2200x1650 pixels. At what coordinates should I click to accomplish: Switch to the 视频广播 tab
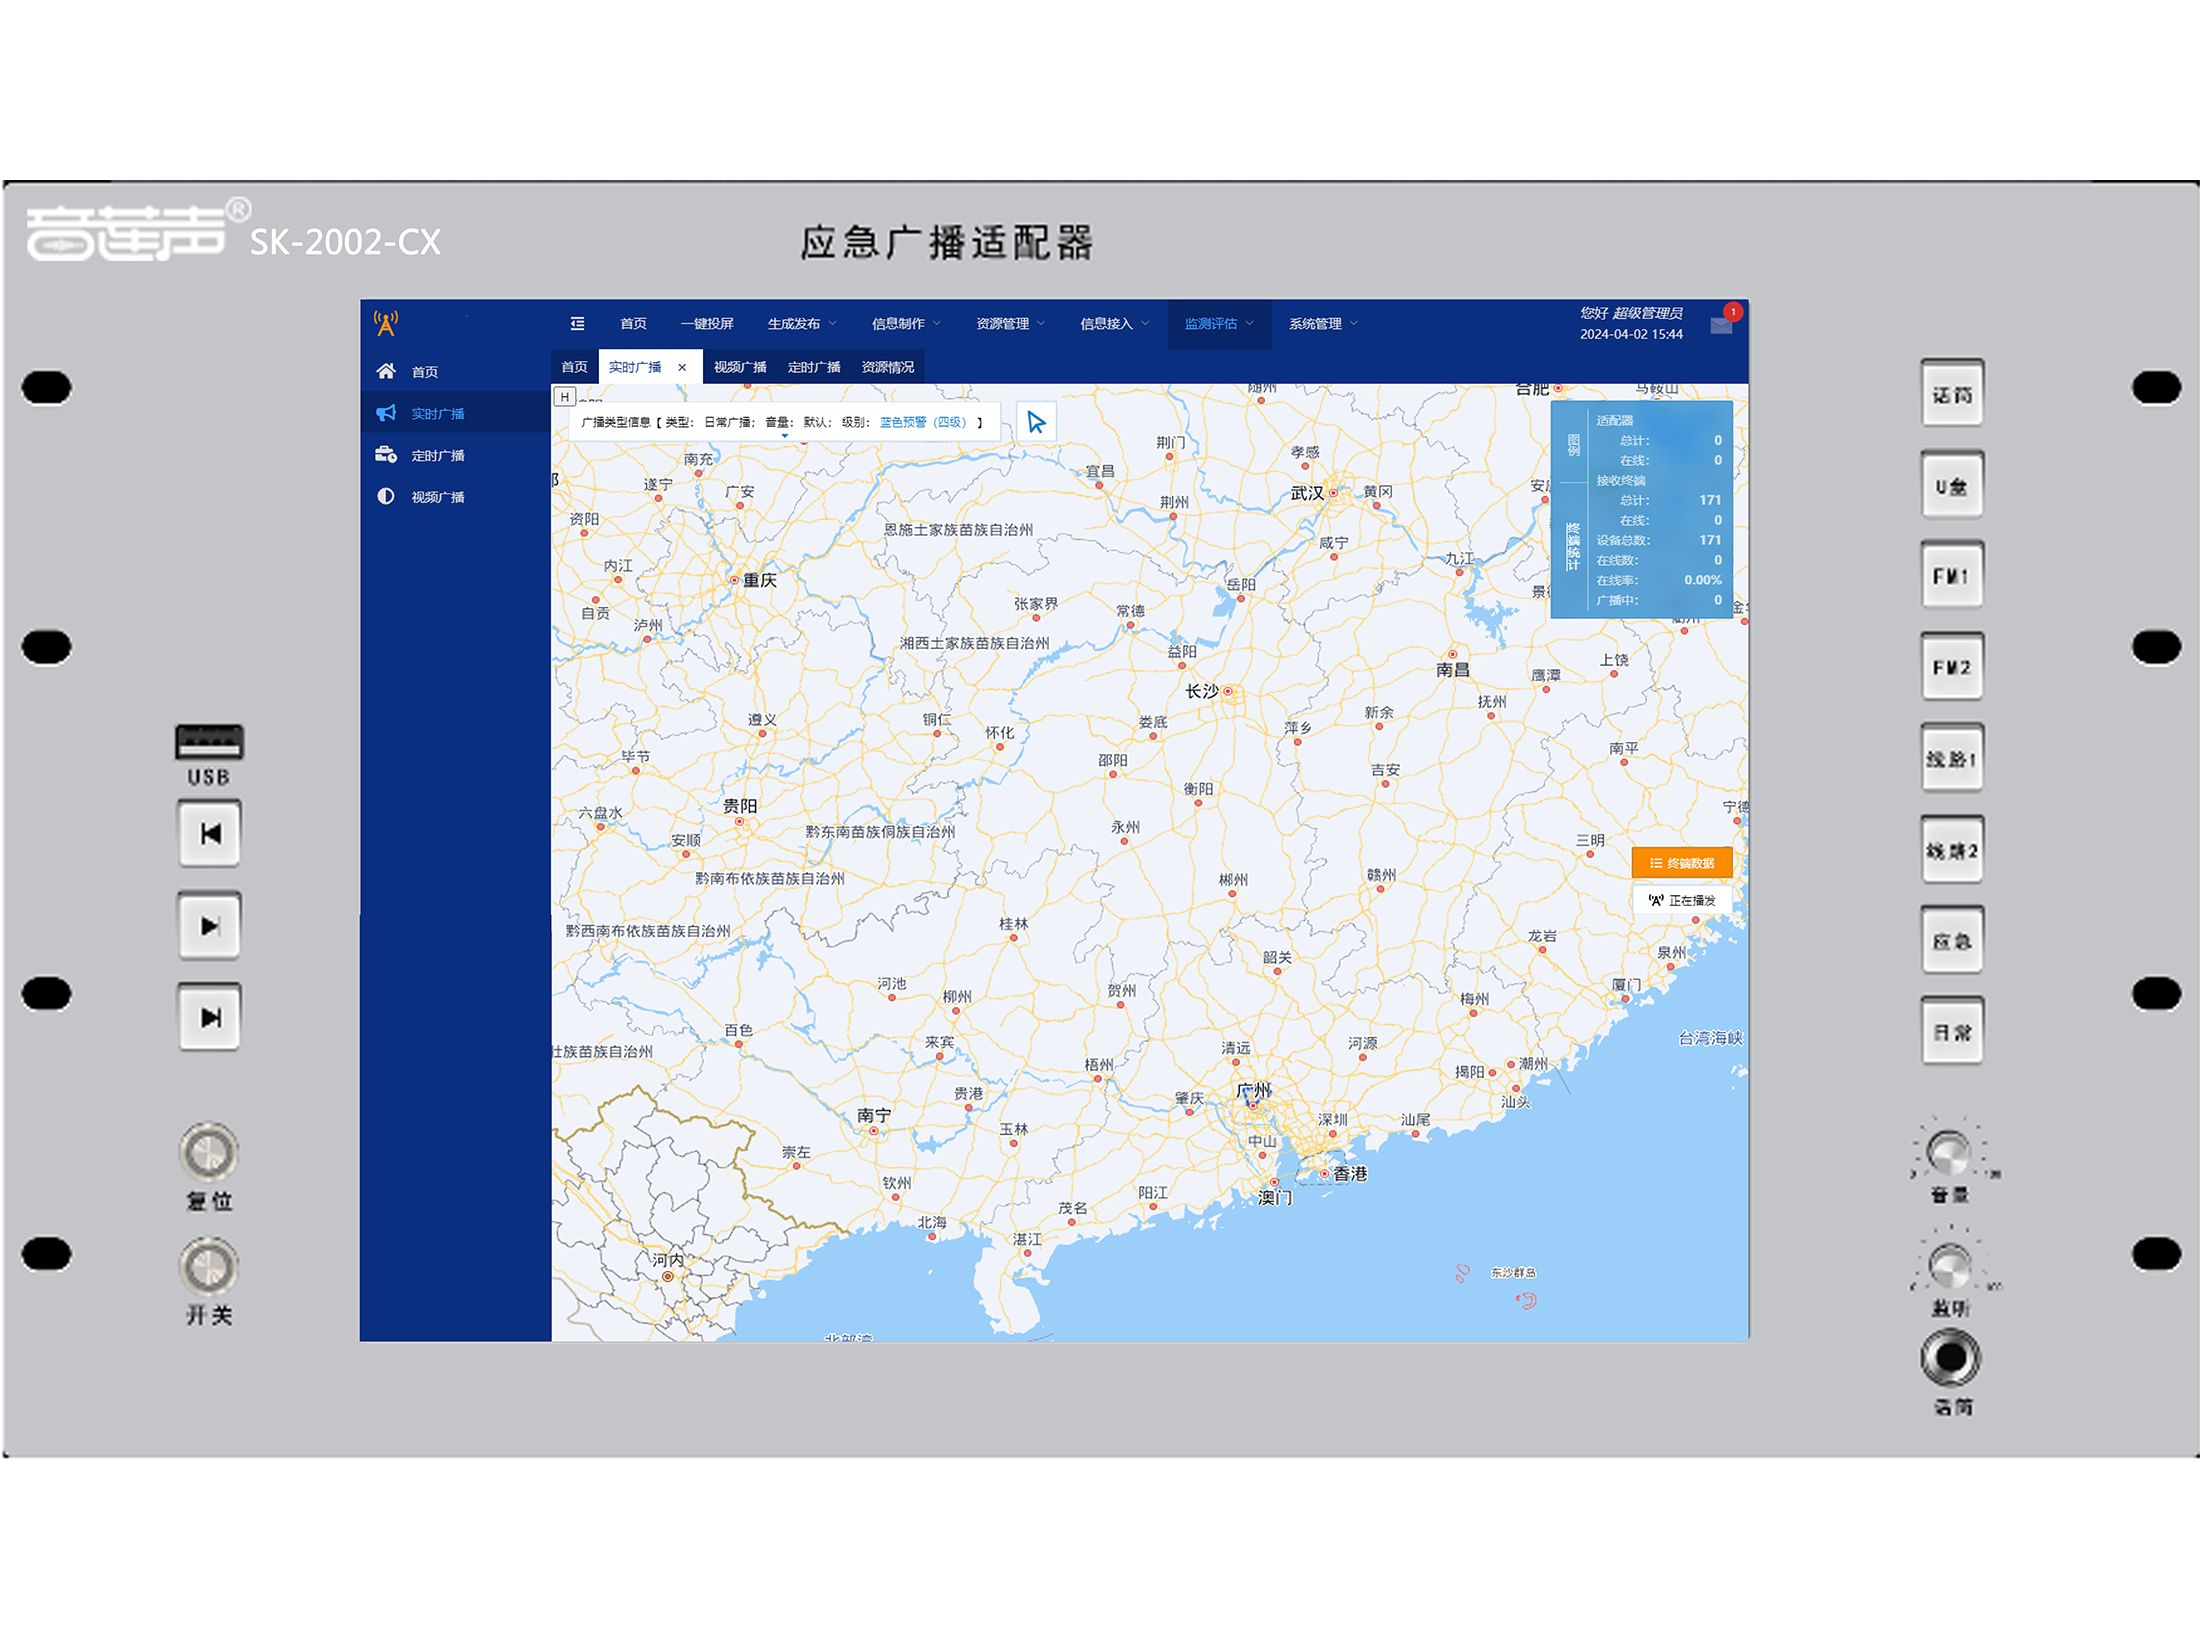[739, 367]
